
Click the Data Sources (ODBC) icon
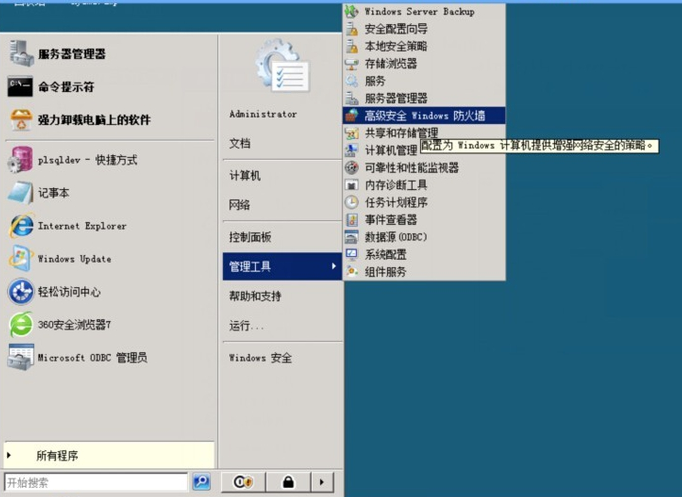click(x=351, y=237)
